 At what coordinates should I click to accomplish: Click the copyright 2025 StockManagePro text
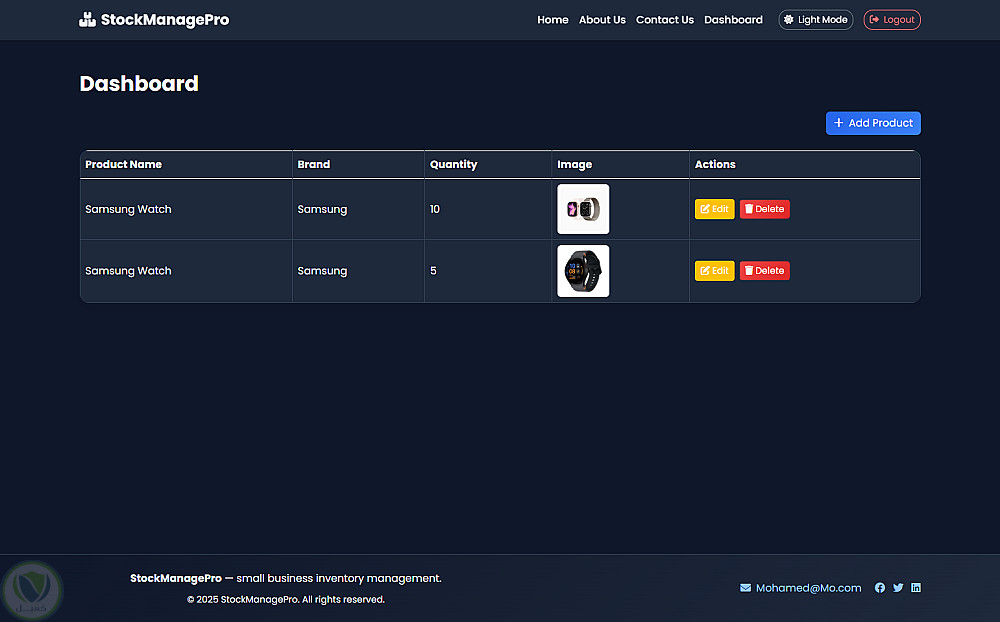(286, 600)
